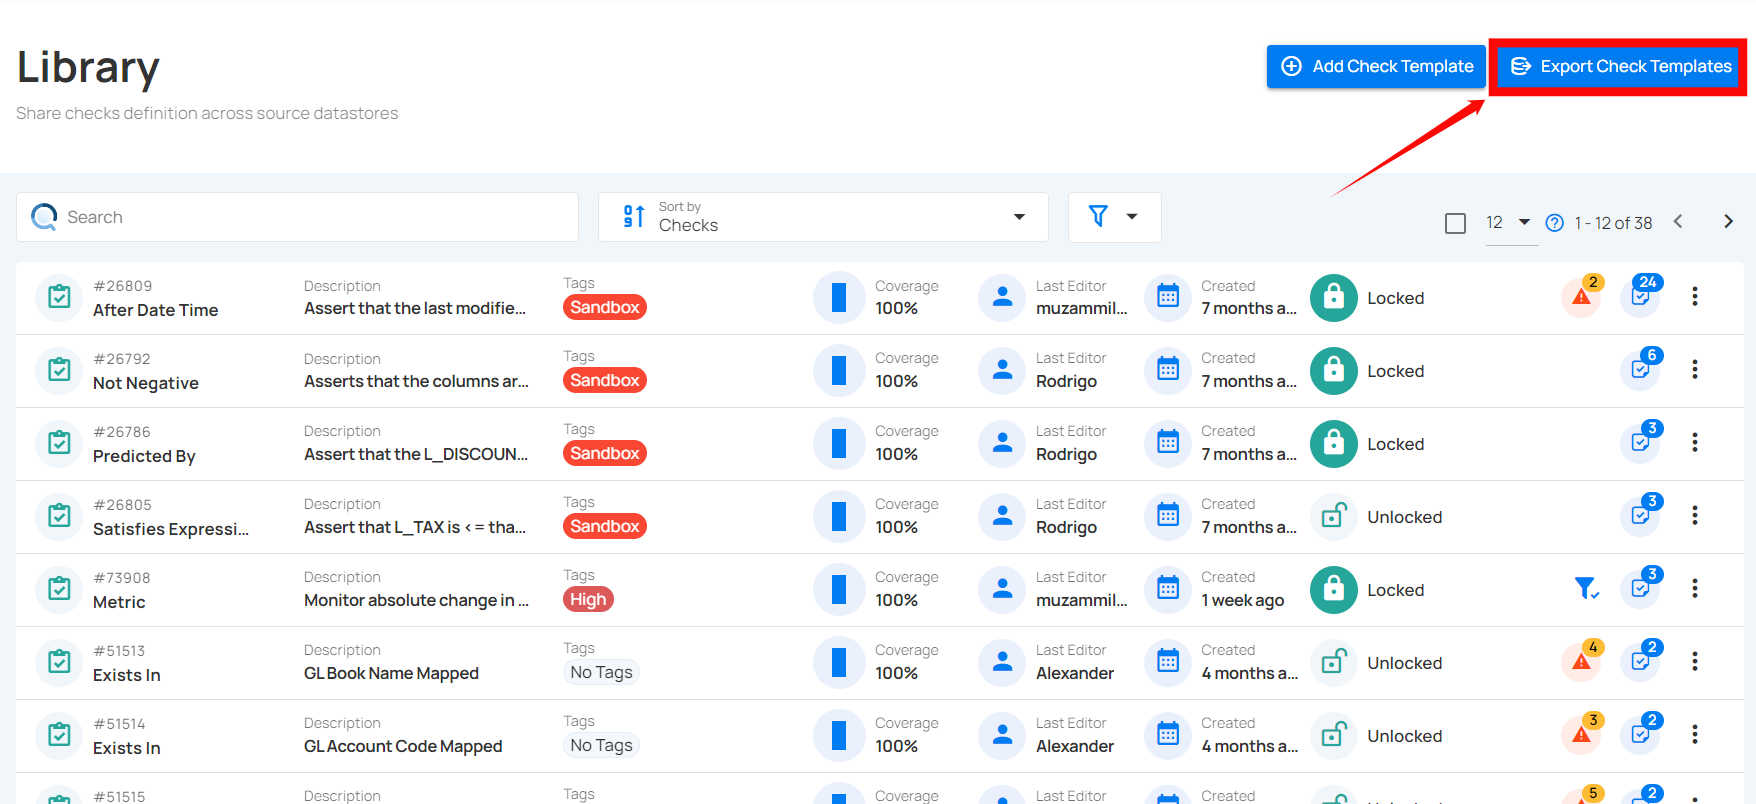Image resolution: width=1756 pixels, height=804 pixels.
Task: Click the coverage bar on Metric row
Action: coord(839,589)
